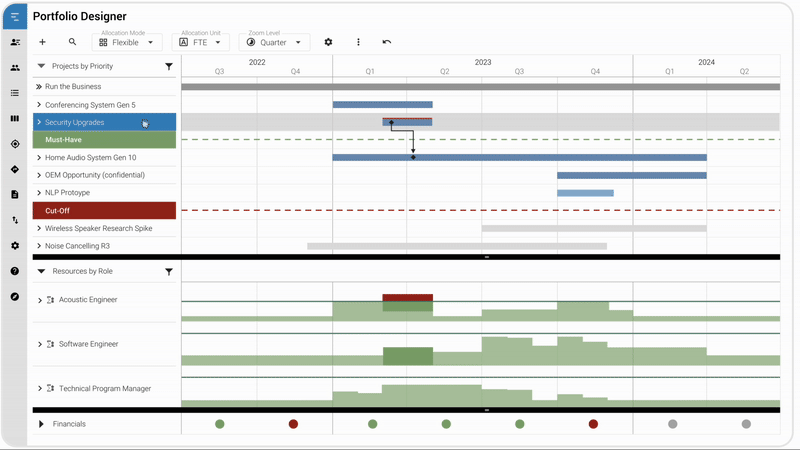The width and height of the screenshot is (800, 450).
Task: Open the Allocation Unit FTE dropdown
Action: (200, 43)
